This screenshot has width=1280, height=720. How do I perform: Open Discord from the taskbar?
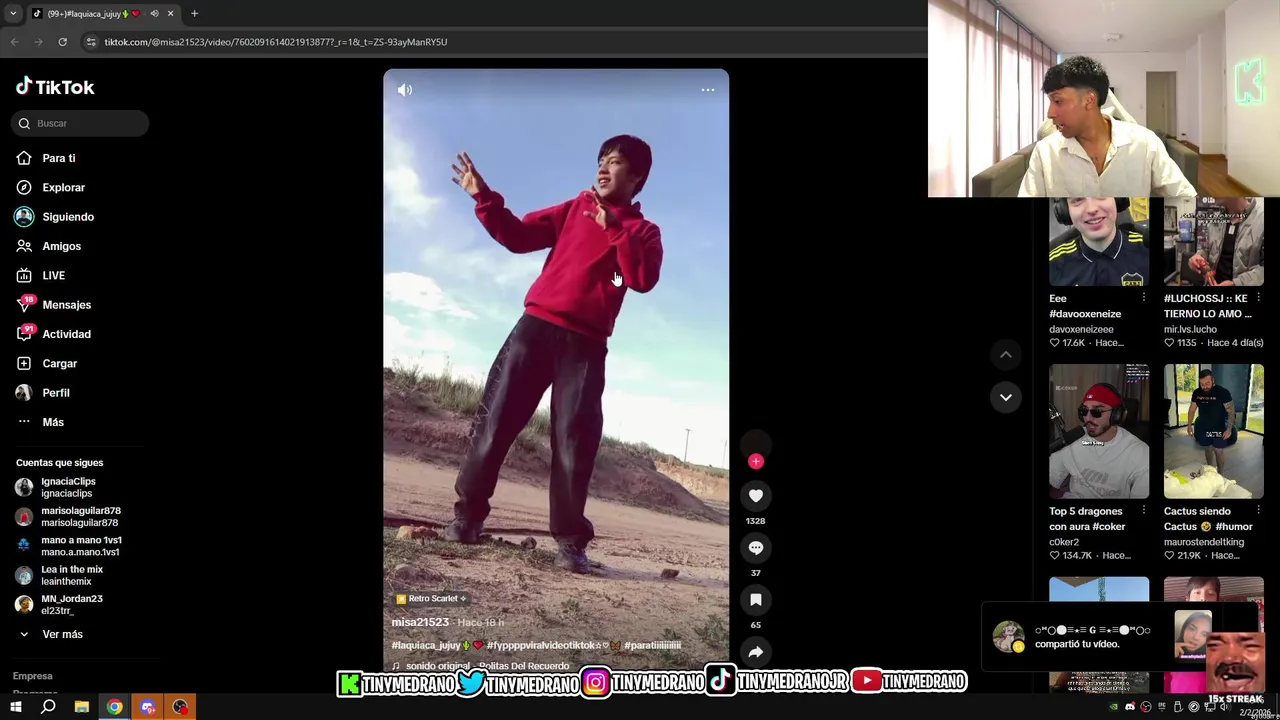[x=148, y=707]
